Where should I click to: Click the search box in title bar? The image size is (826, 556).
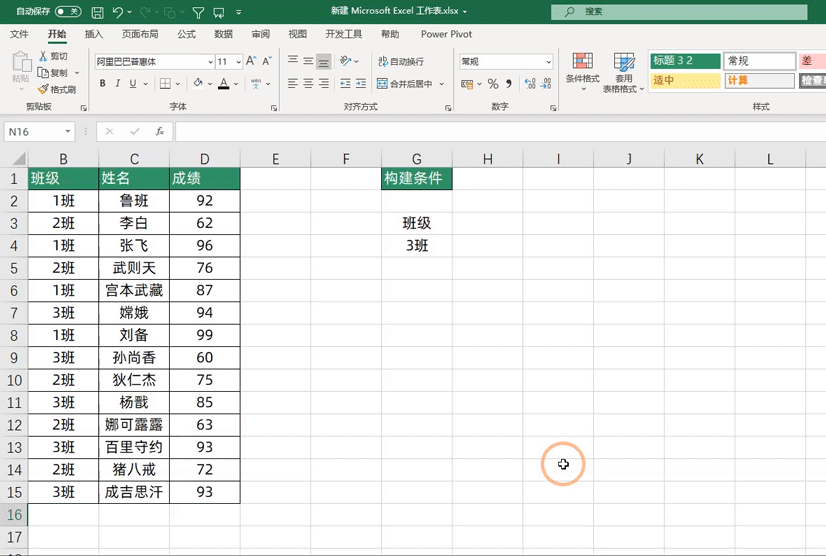678,12
